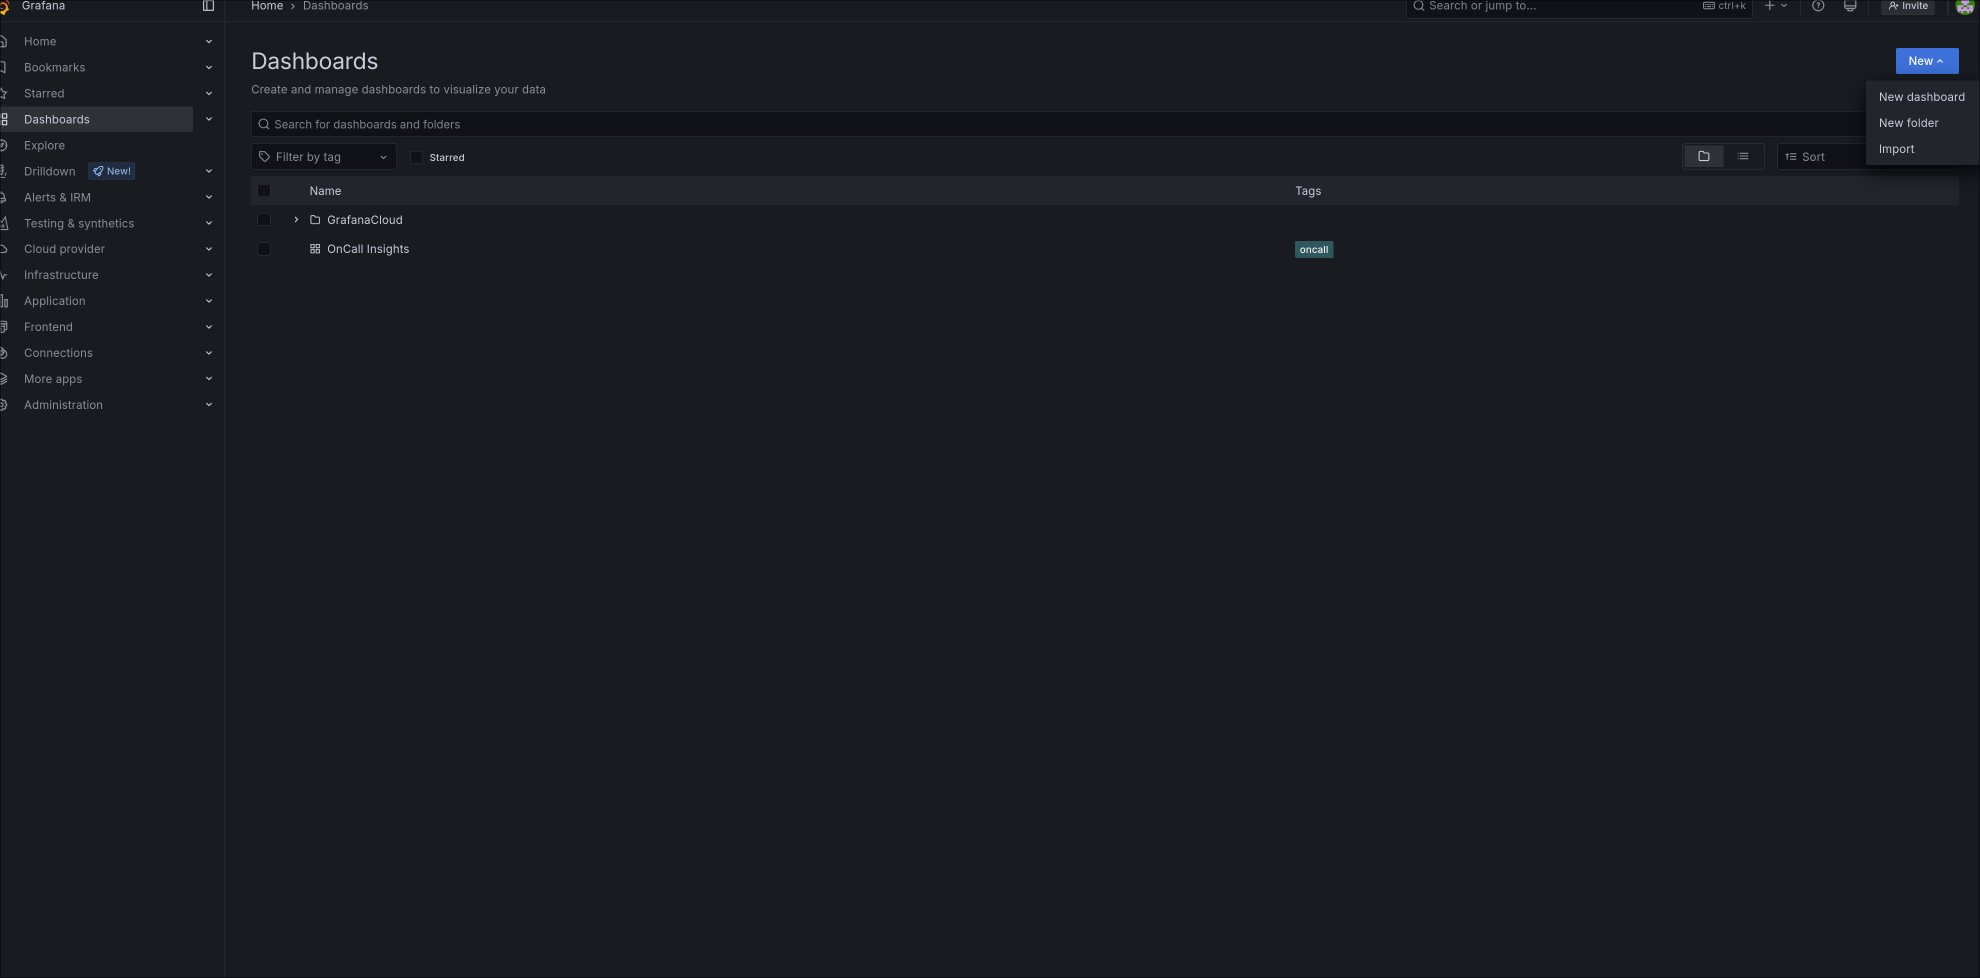Viewport: 1980px width, 978px height.
Task: Switch to flat list view of dashboards
Action: (x=1742, y=156)
